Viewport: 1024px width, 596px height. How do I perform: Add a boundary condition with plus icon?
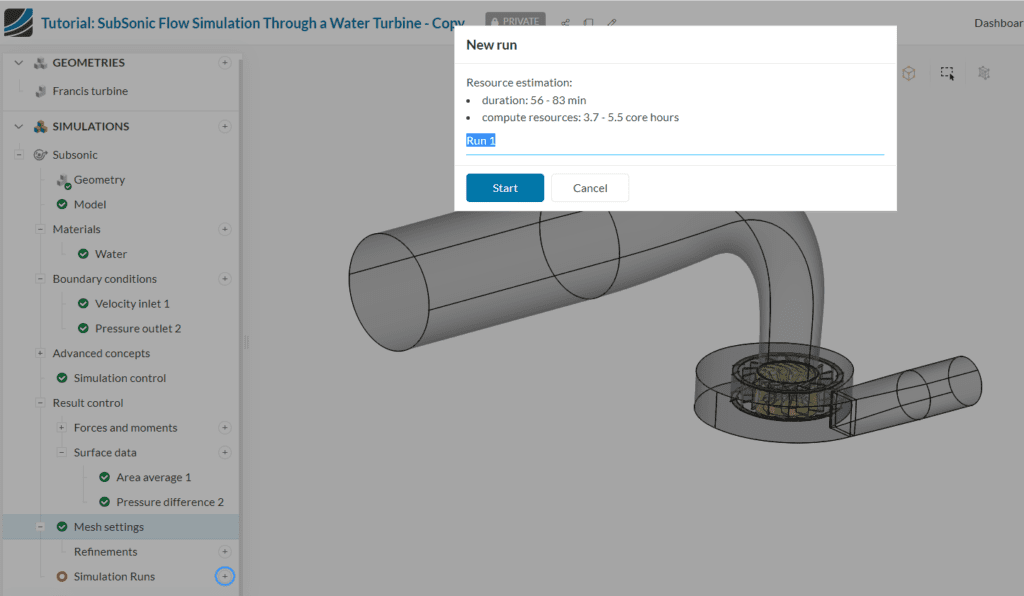coord(225,279)
